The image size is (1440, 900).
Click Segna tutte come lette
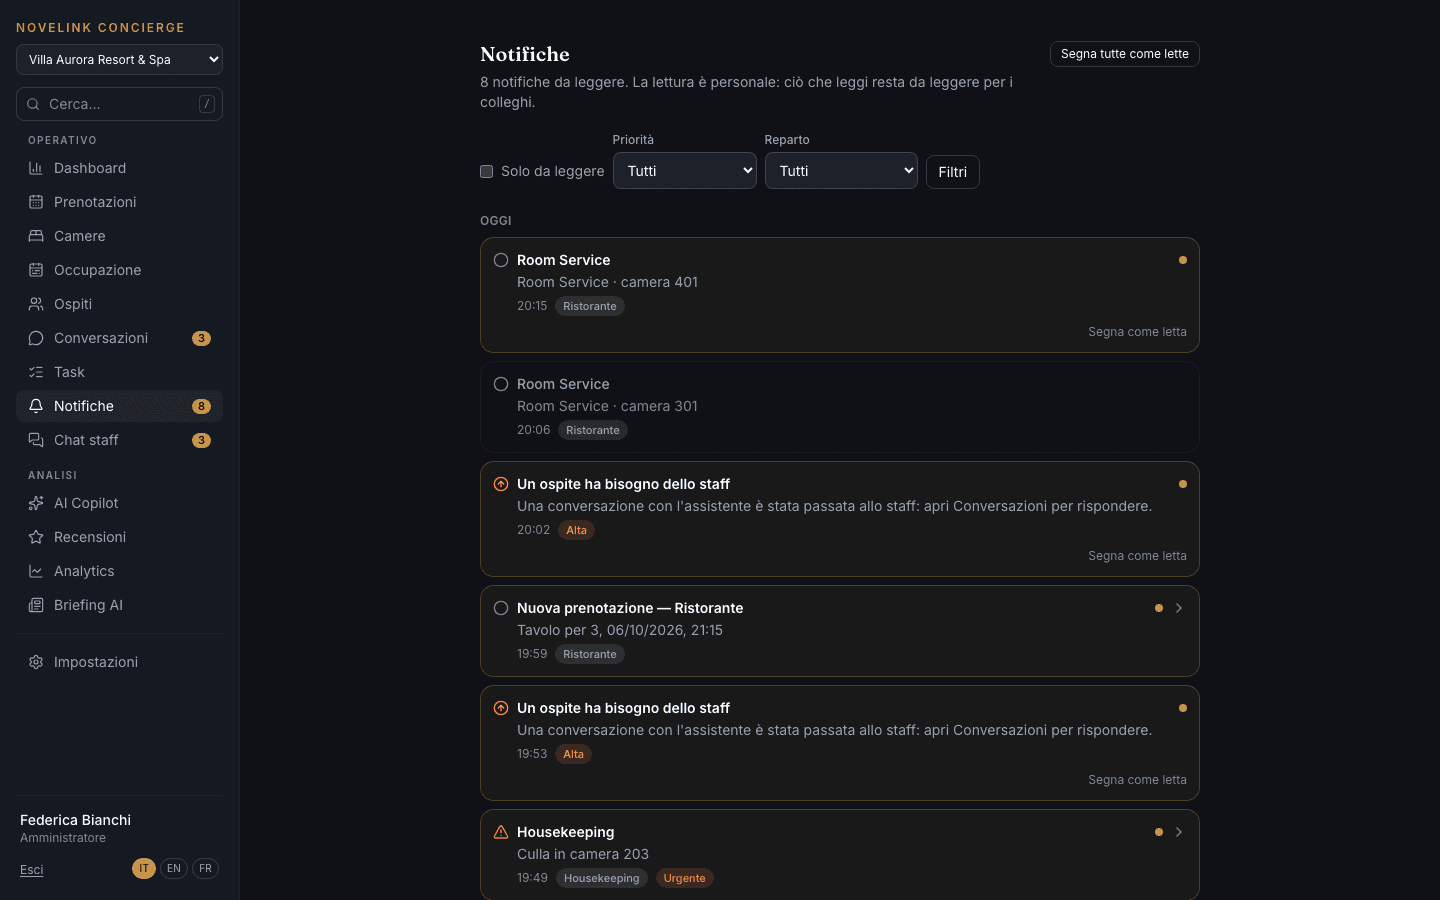(1125, 54)
